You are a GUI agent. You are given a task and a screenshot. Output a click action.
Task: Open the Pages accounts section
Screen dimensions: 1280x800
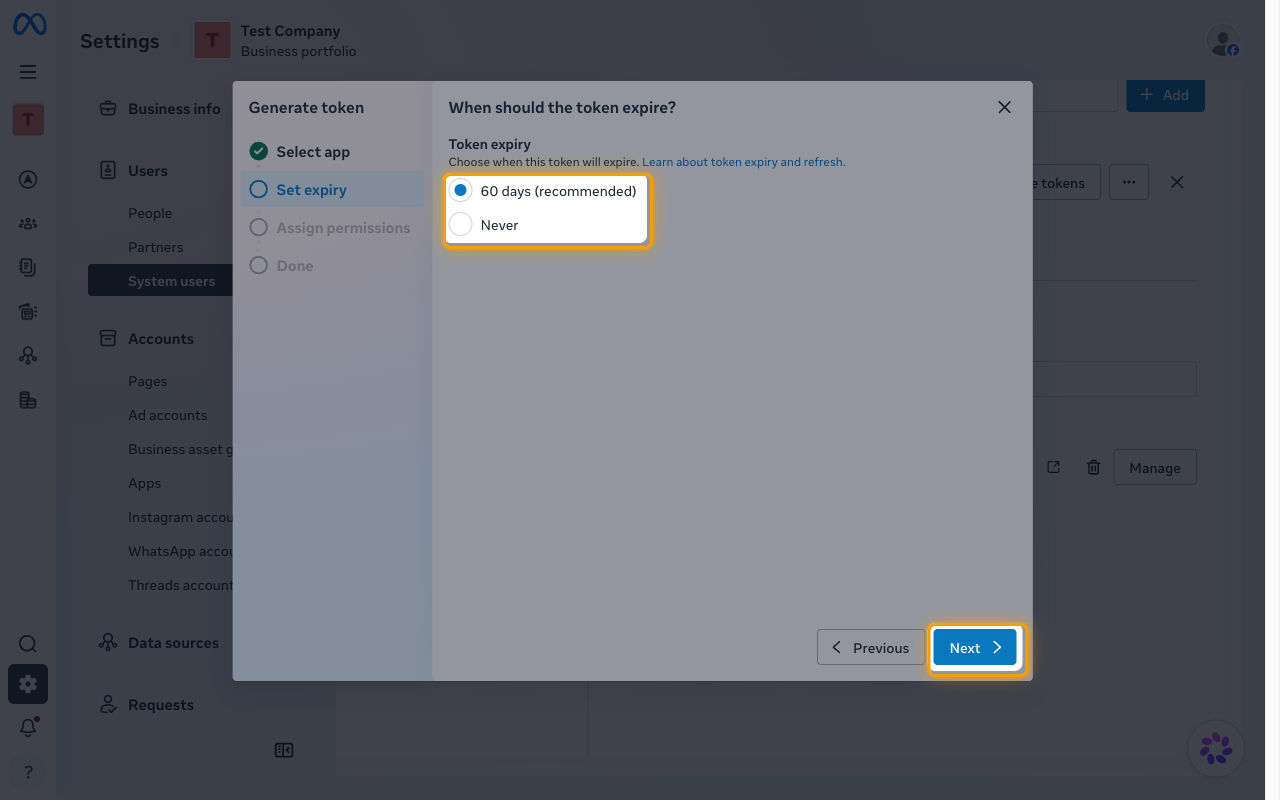click(148, 381)
